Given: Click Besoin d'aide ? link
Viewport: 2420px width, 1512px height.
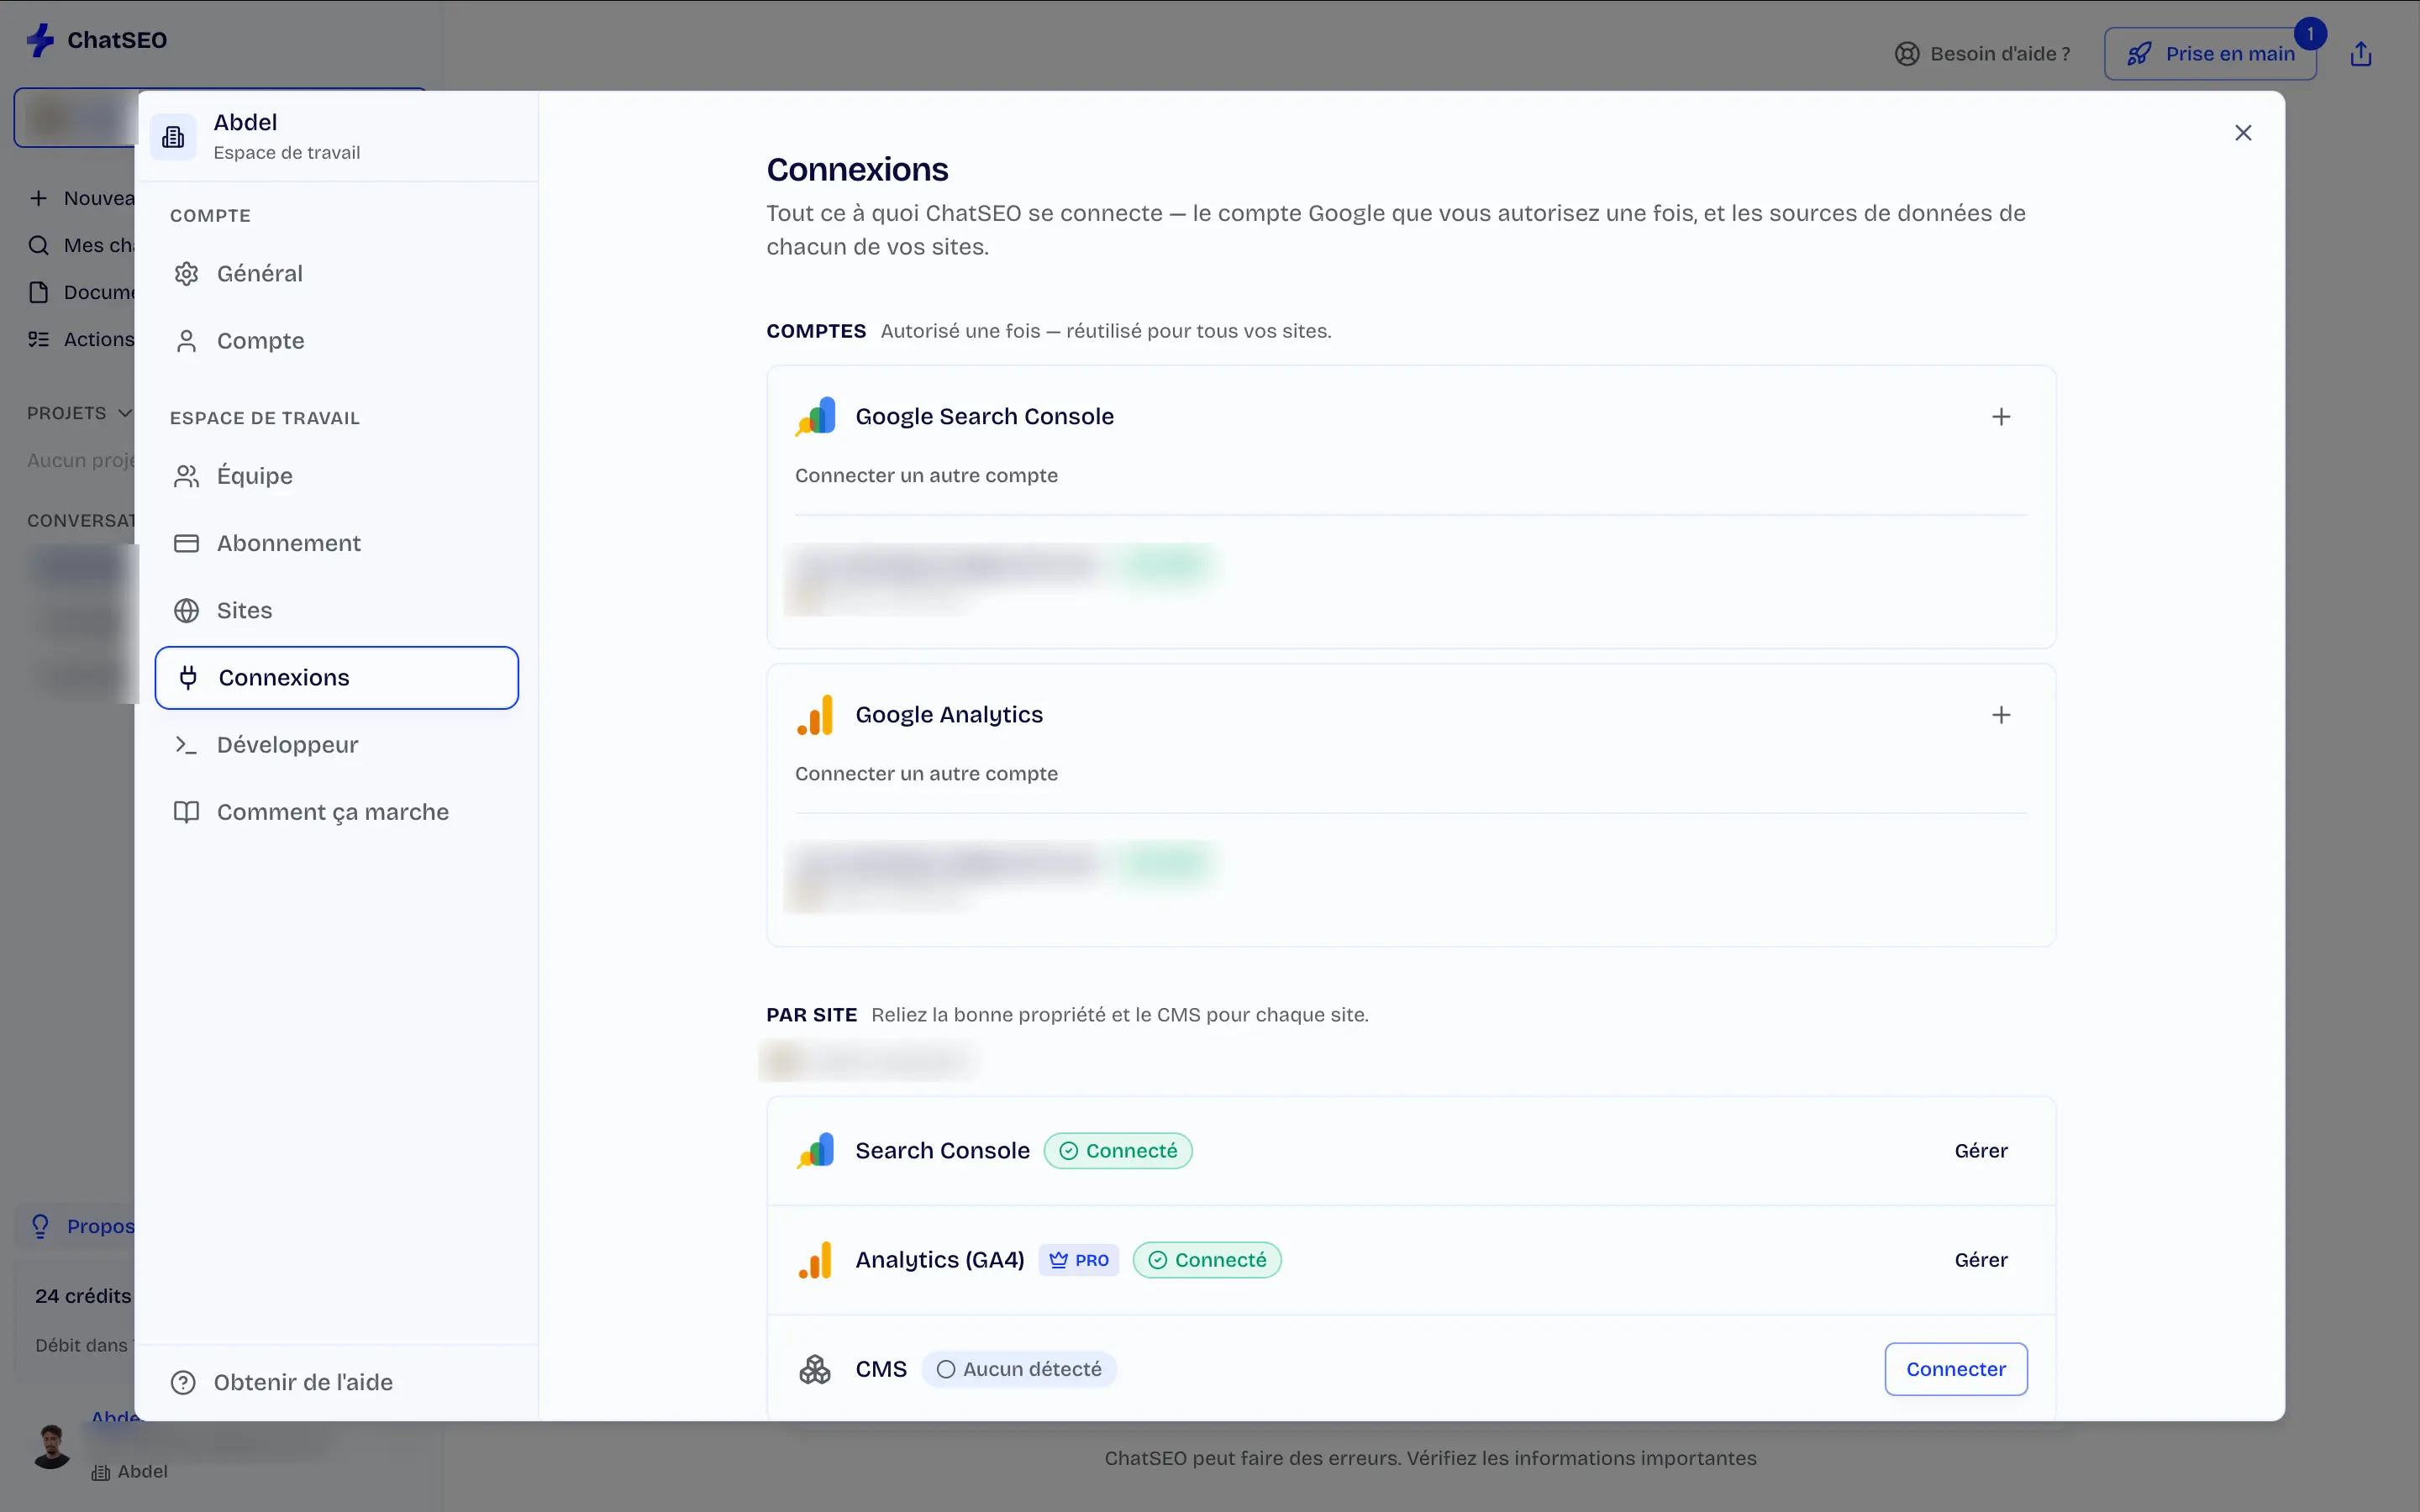Looking at the screenshot, I should click(1982, 54).
